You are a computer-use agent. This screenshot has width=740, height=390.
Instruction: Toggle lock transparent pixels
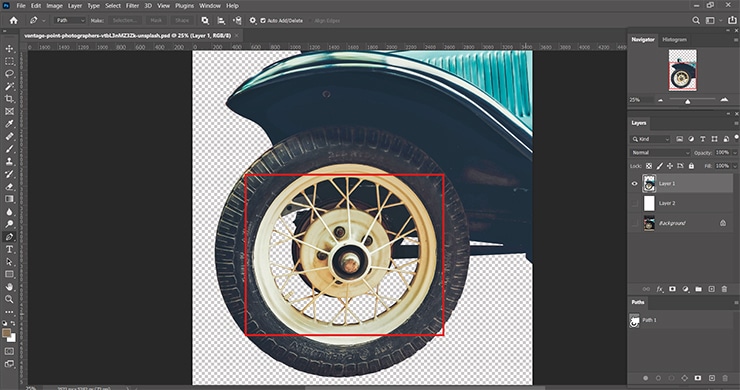pos(649,166)
